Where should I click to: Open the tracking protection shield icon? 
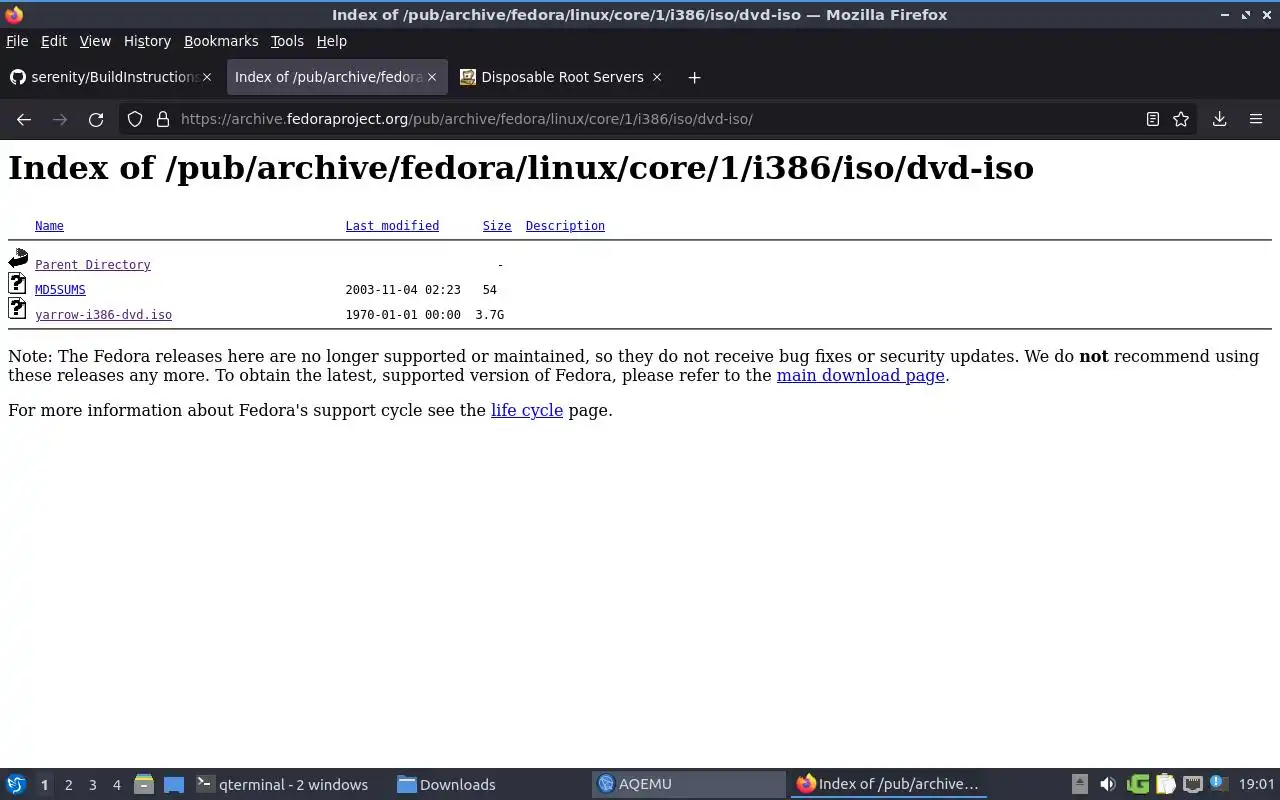pyautogui.click(x=135, y=119)
